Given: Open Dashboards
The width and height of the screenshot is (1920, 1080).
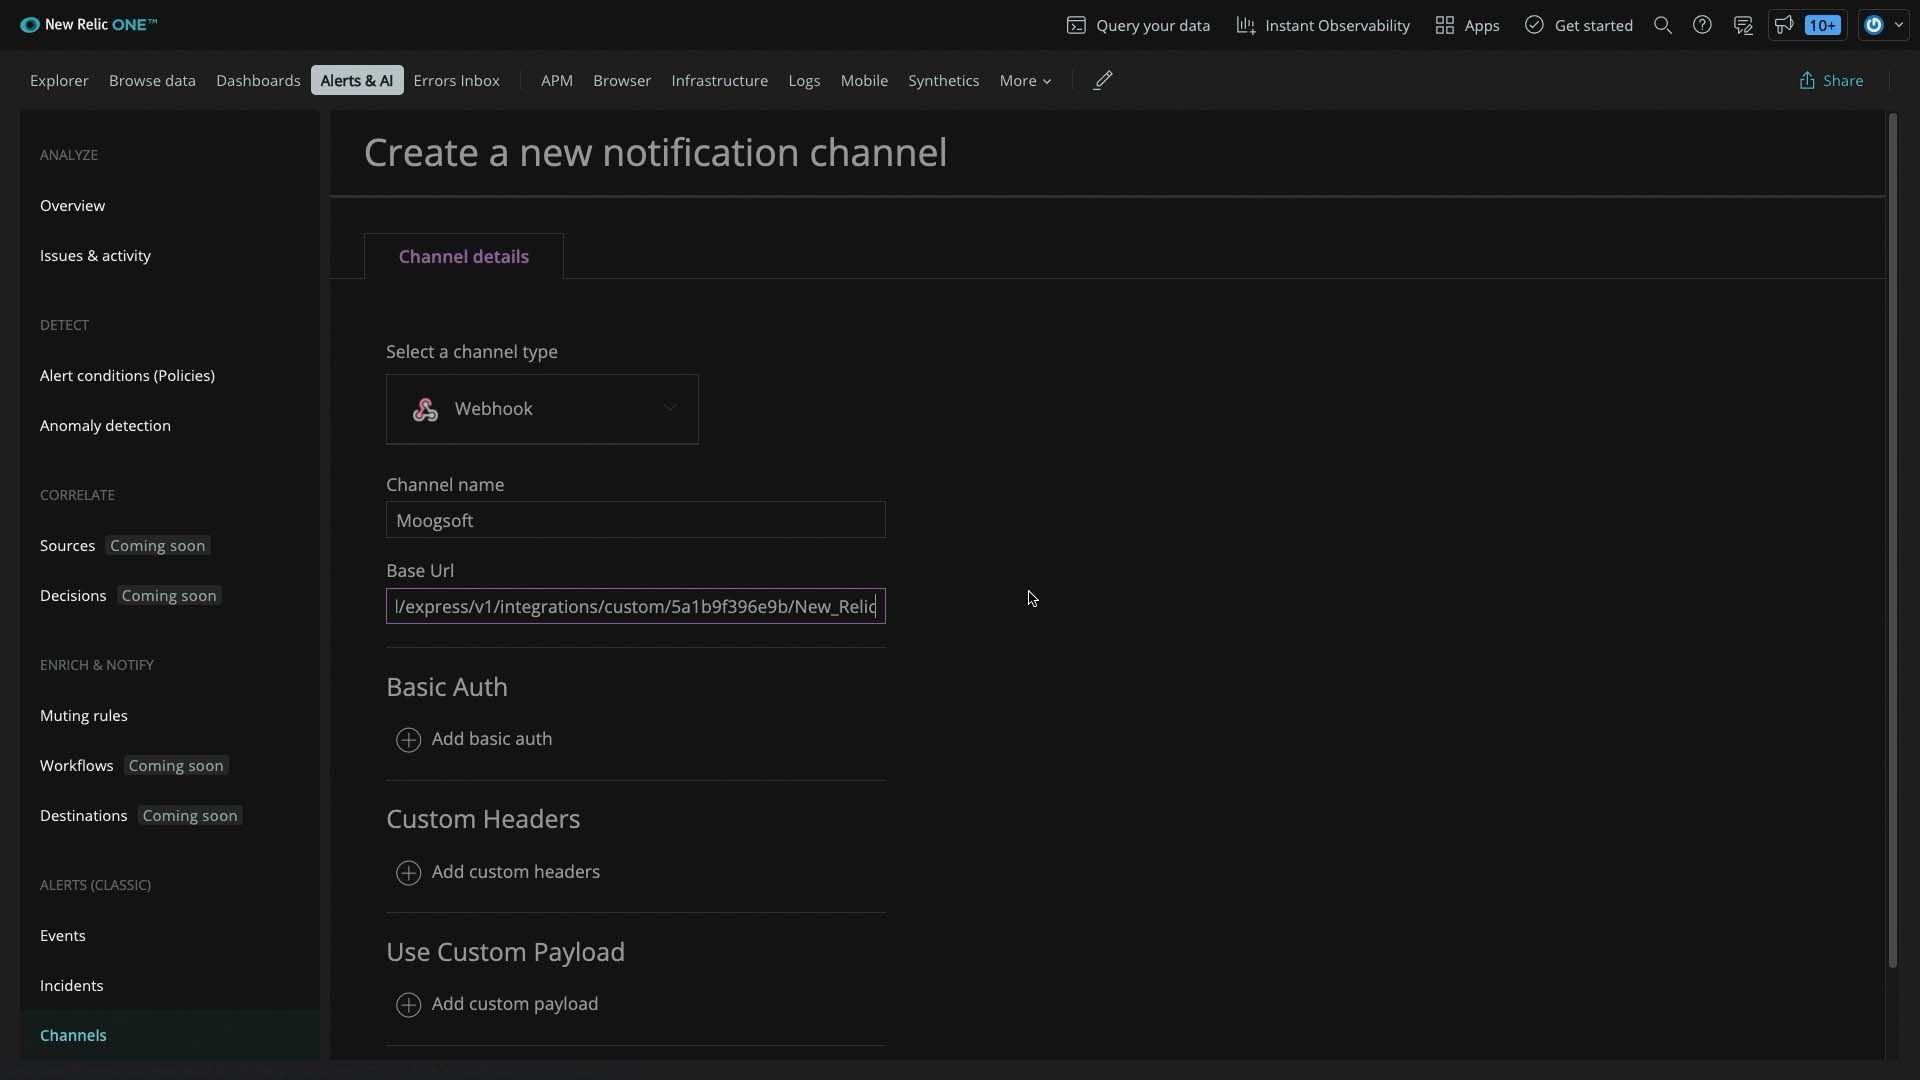Looking at the screenshot, I should (258, 80).
